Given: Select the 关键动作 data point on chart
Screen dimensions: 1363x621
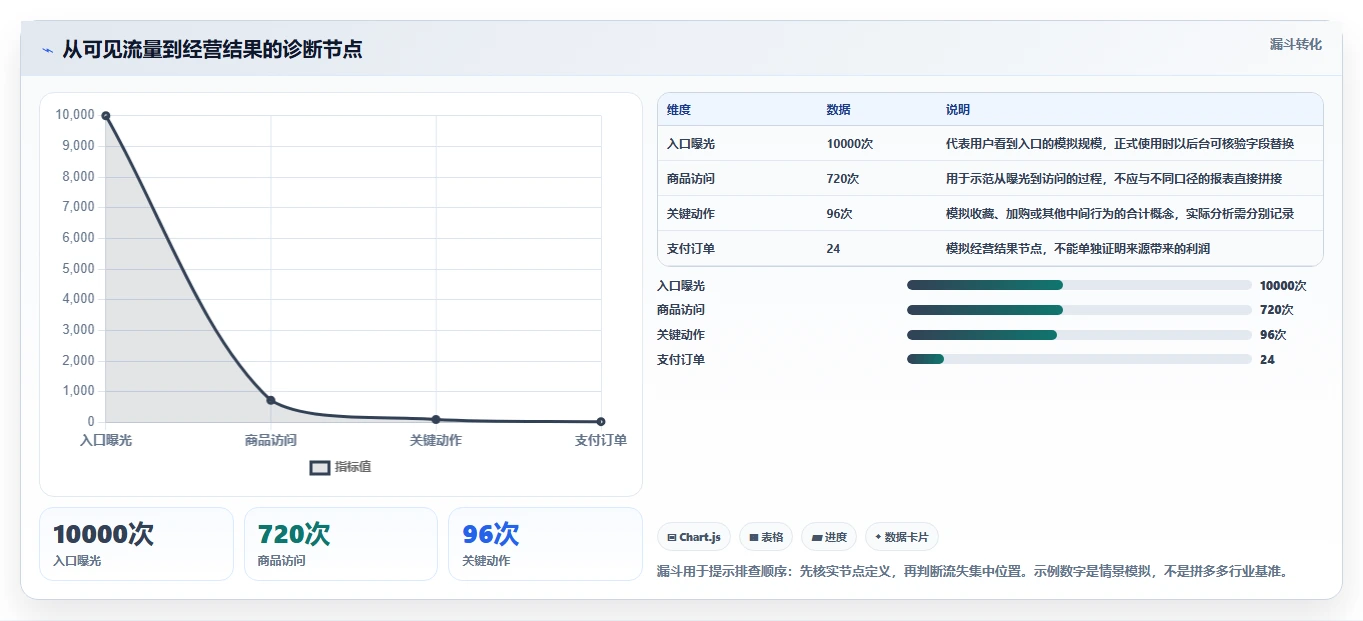Looking at the screenshot, I should (436, 419).
